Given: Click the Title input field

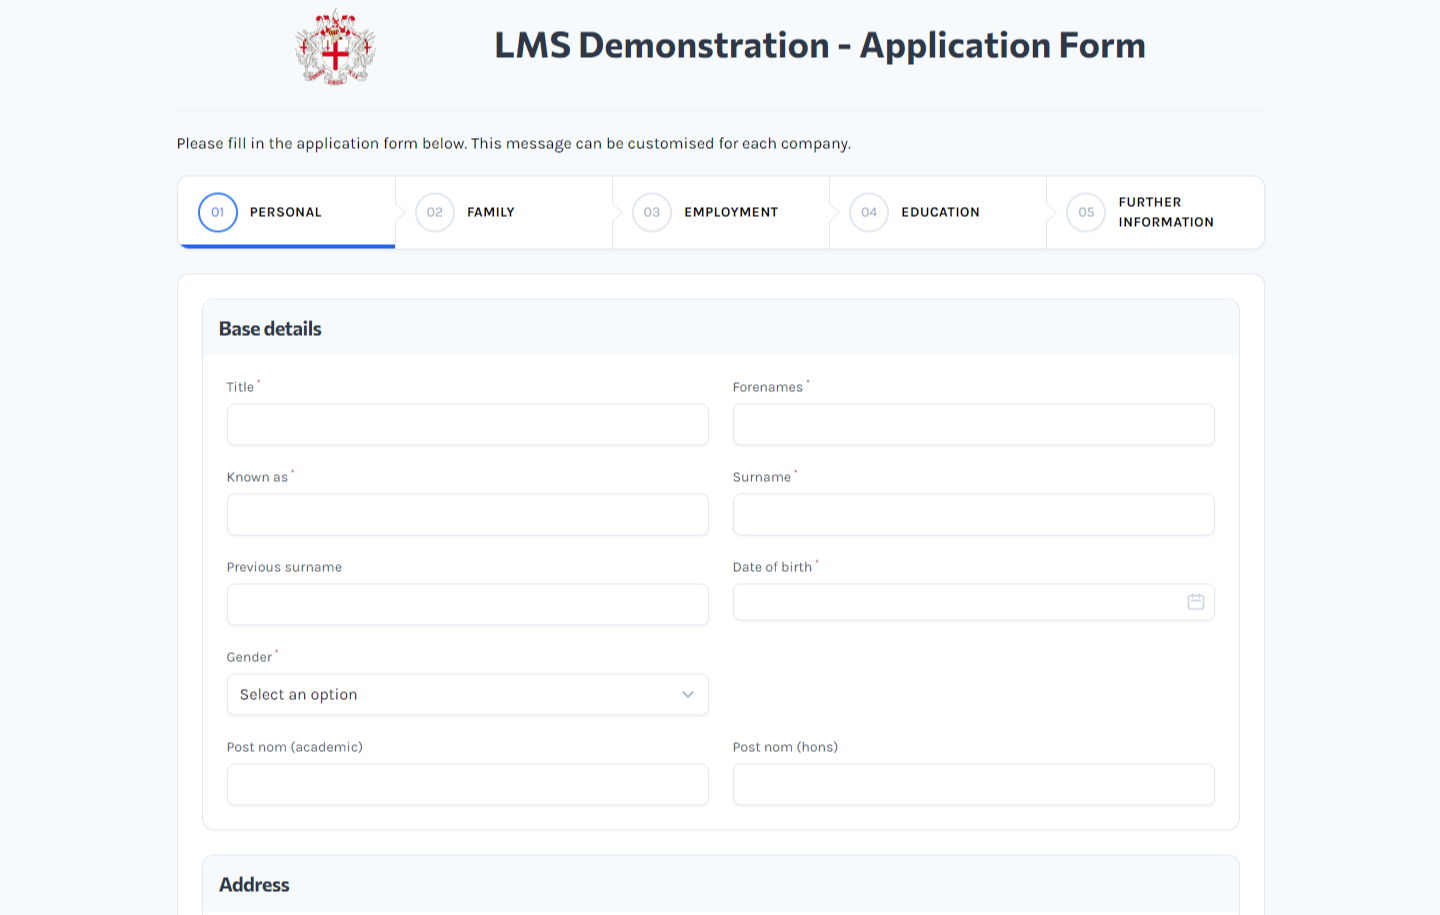Looking at the screenshot, I should pyautogui.click(x=467, y=424).
